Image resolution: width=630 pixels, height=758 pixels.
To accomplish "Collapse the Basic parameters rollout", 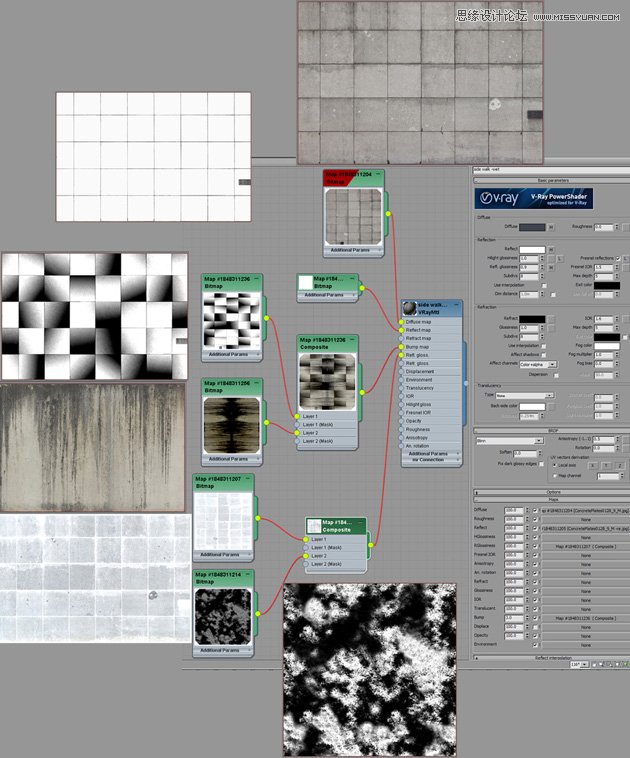I will point(551,180).
